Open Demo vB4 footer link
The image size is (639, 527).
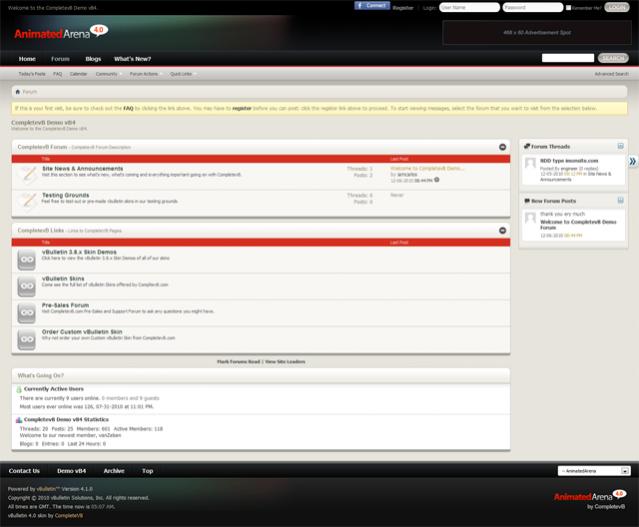[71, 471]
